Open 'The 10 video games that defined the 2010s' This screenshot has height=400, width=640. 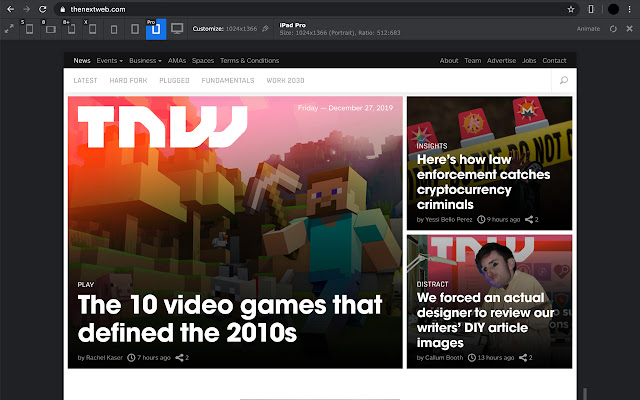(230, 319)
